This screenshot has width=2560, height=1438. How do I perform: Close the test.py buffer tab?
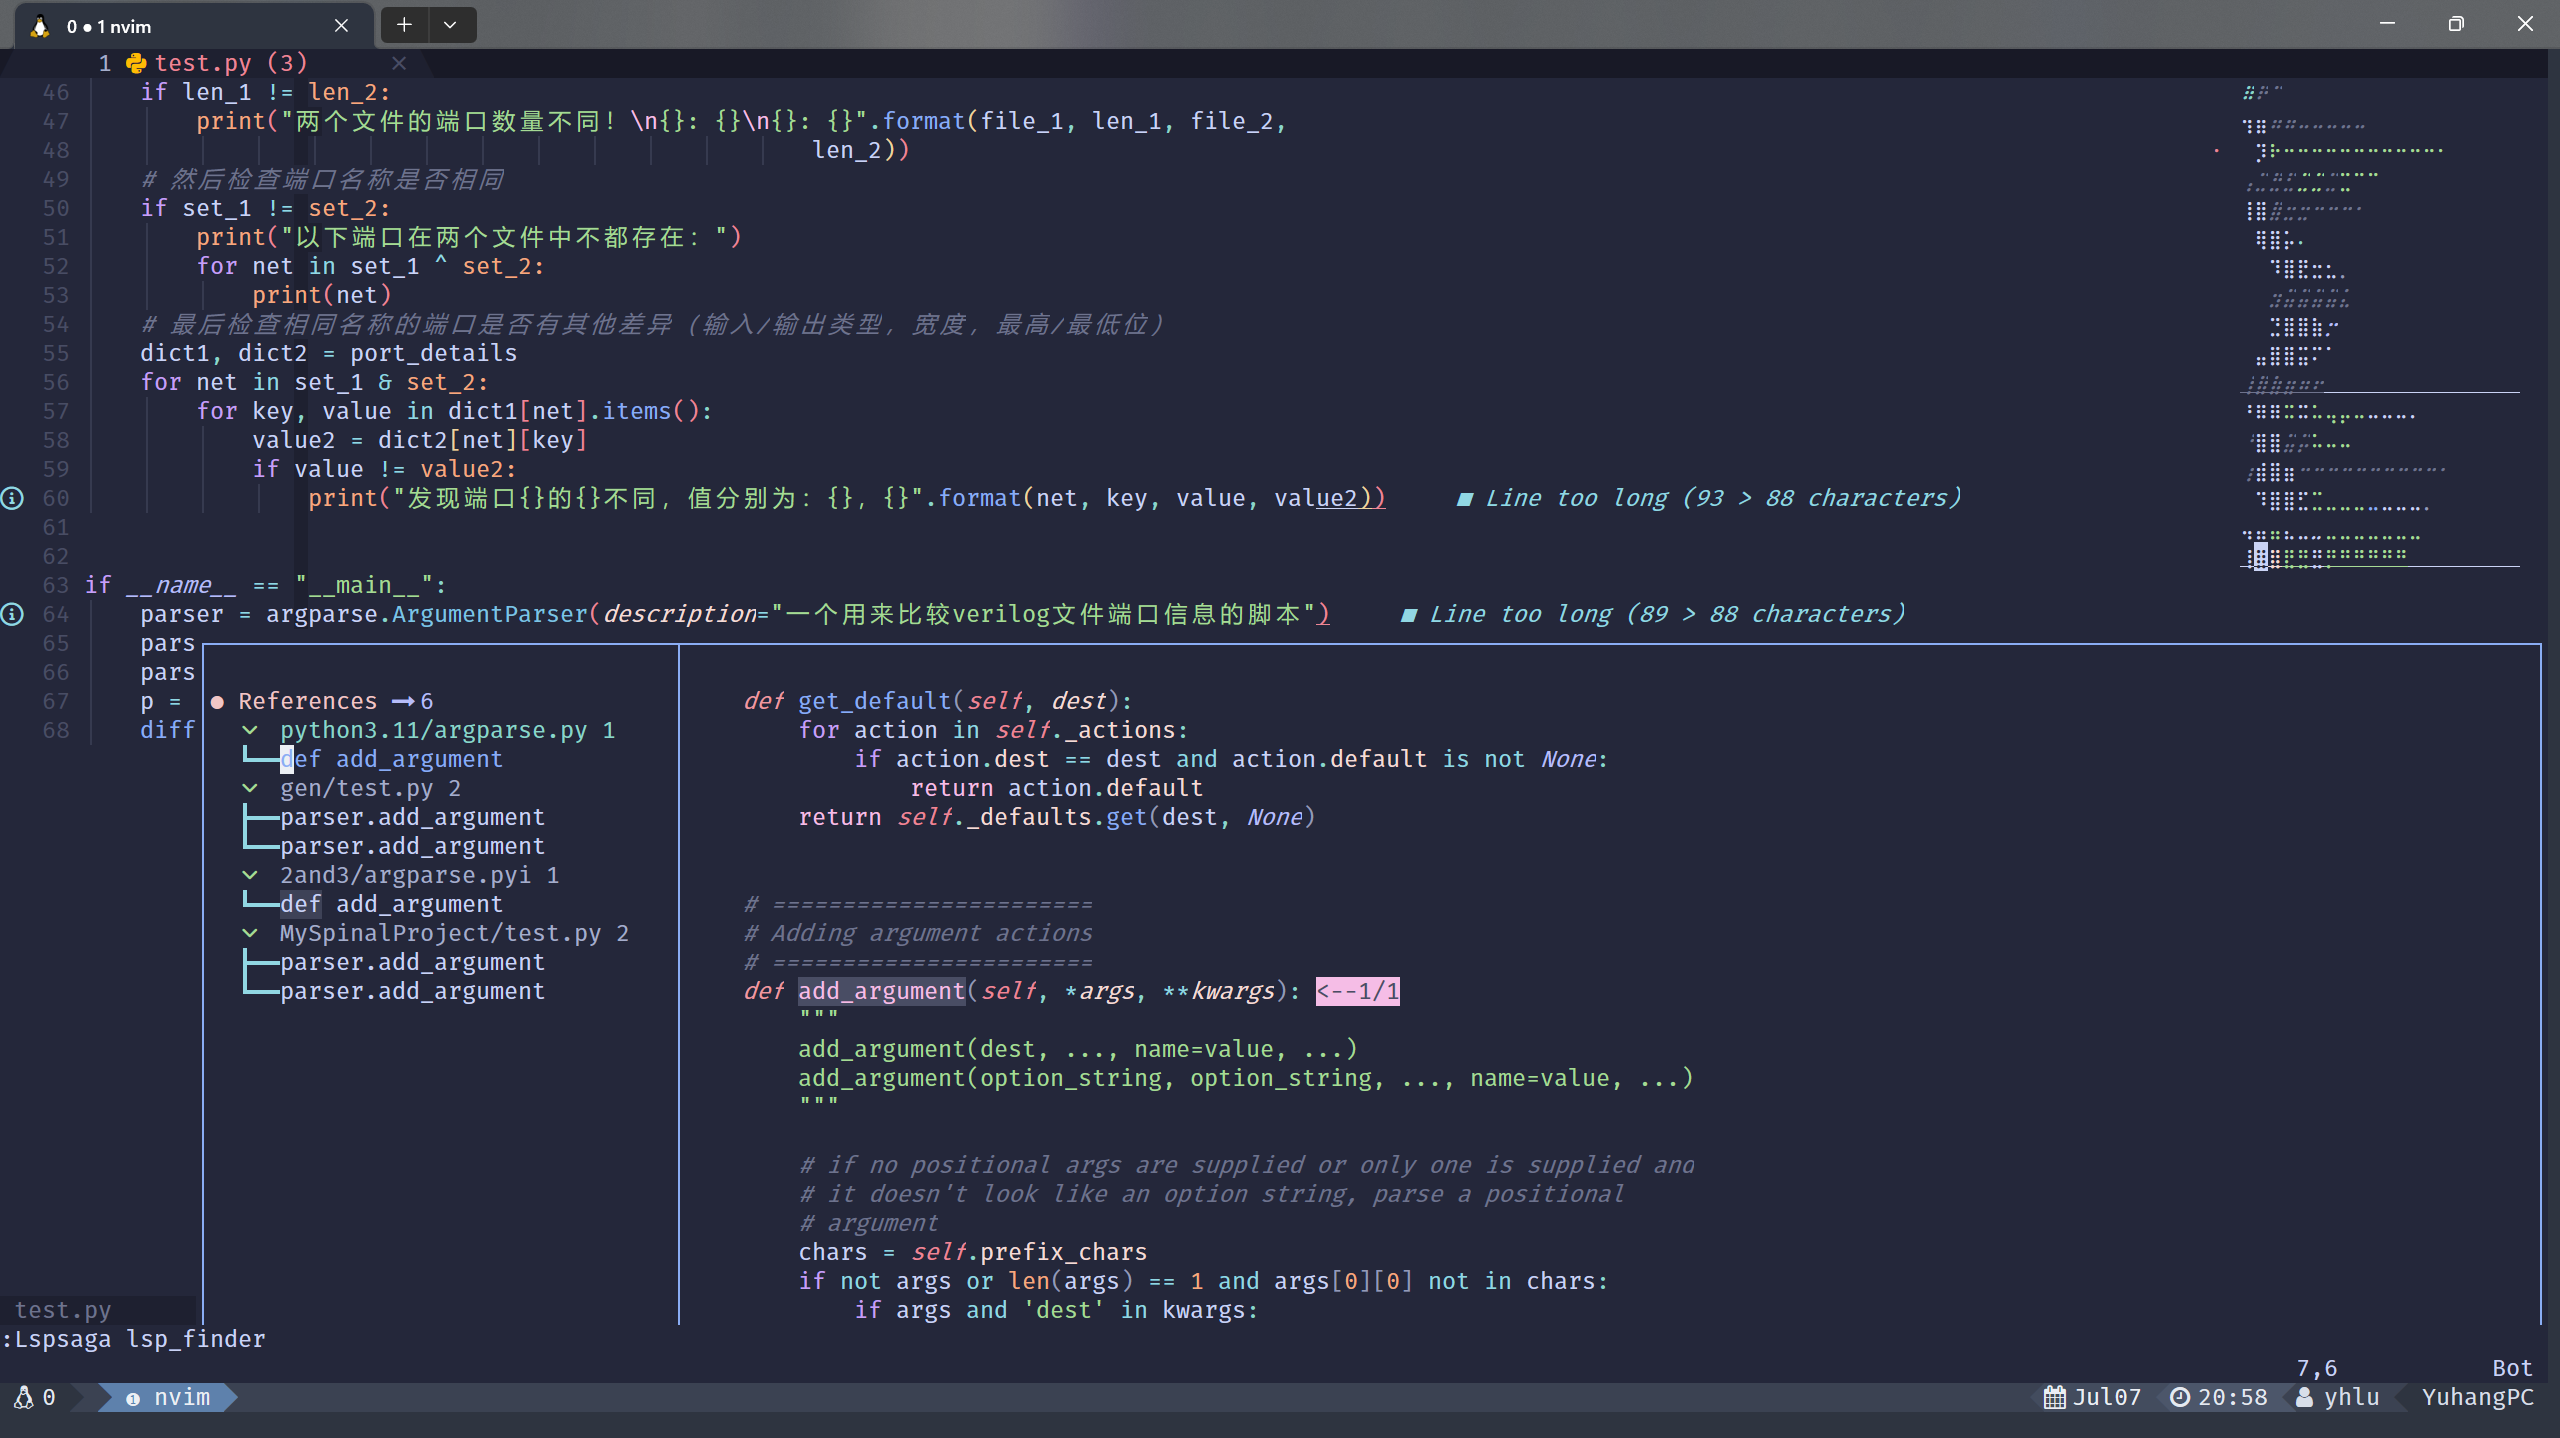pyautogui.click(x=399, y=63)
